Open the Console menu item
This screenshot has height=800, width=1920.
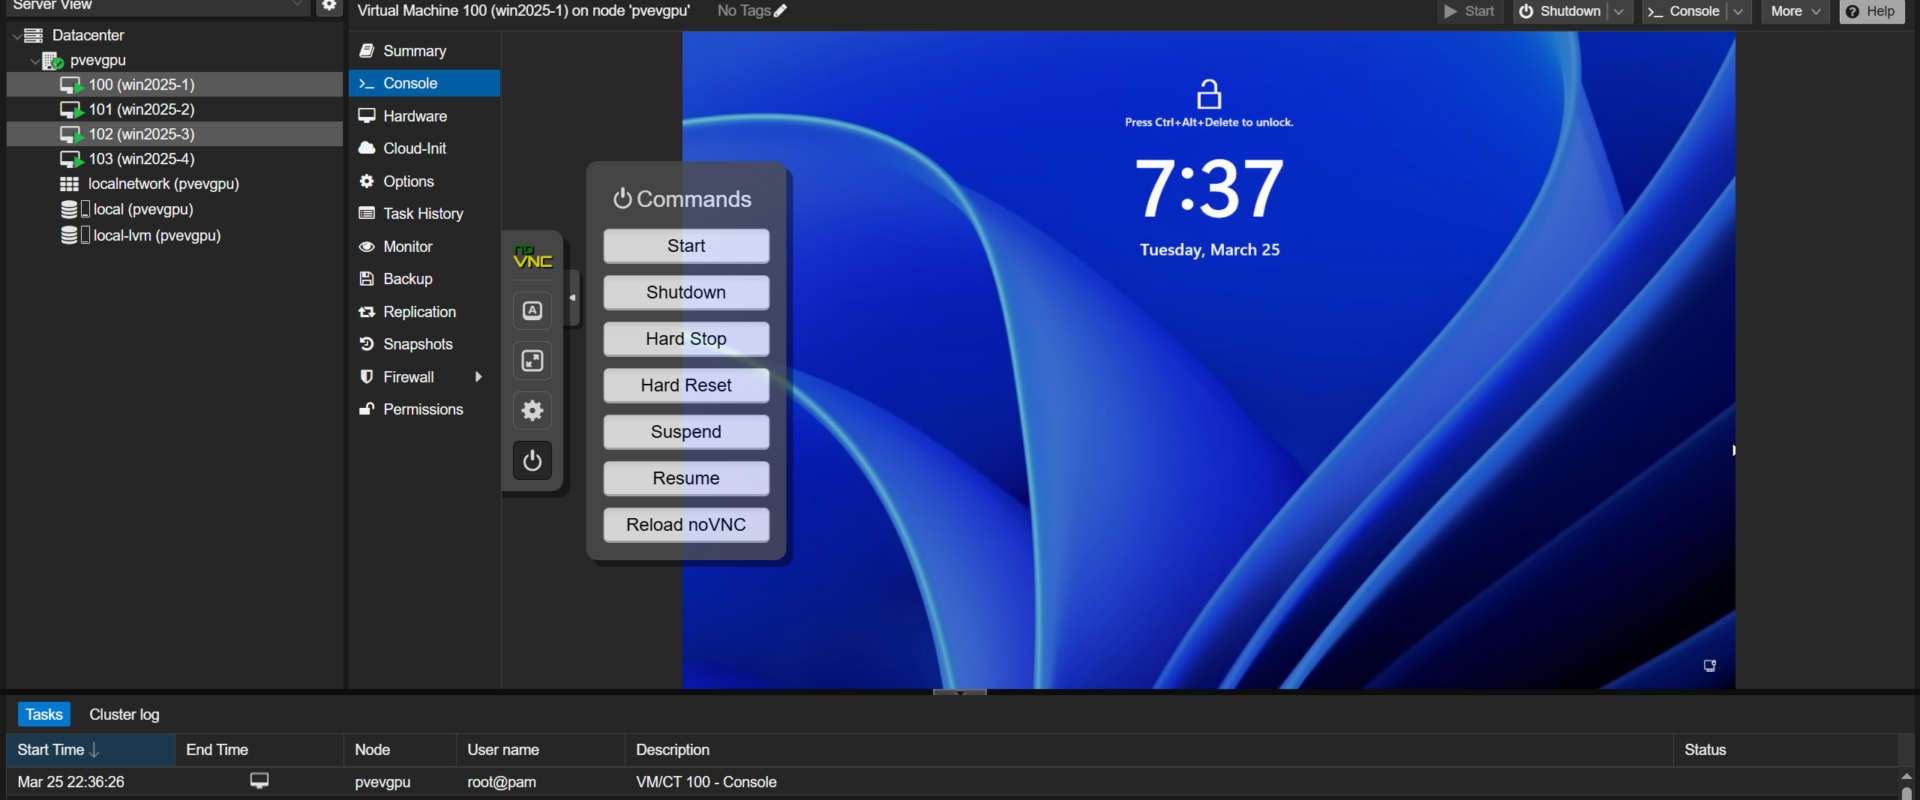[424, 83]
